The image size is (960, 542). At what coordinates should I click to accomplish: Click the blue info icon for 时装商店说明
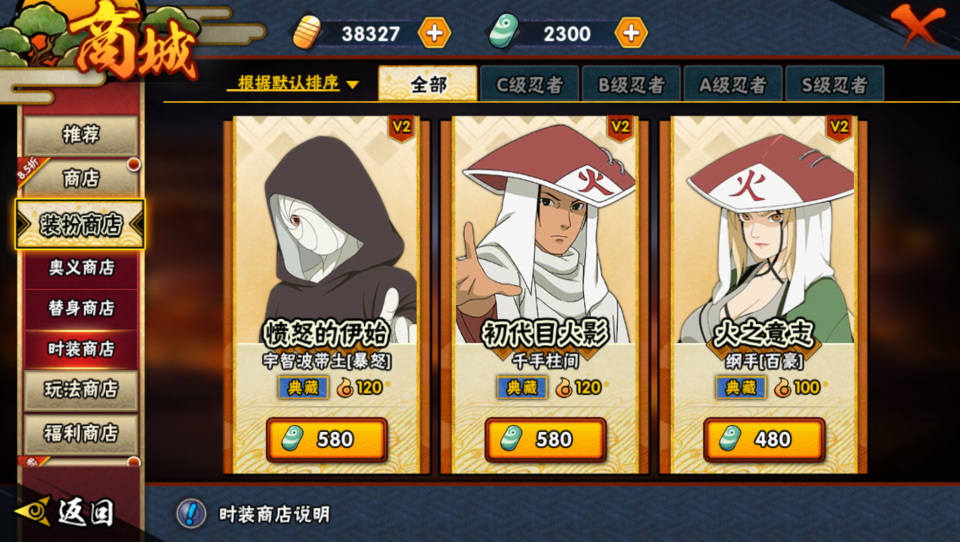[191, 513]
